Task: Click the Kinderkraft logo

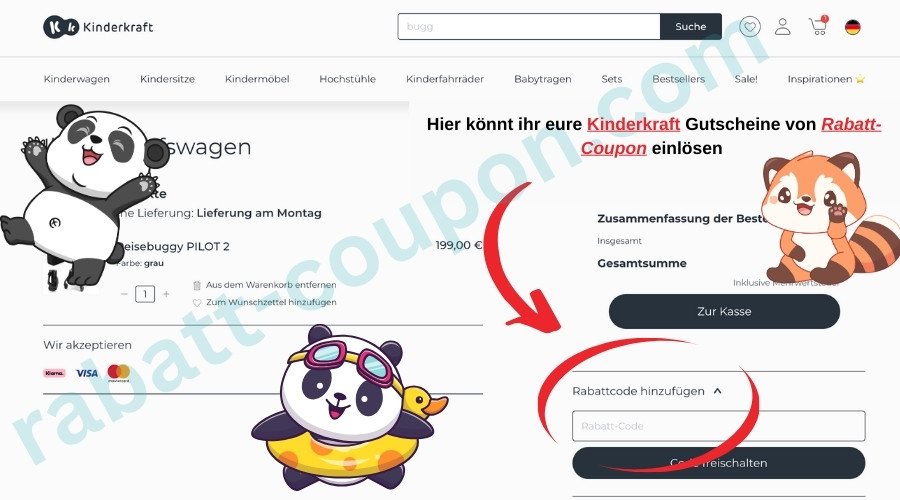Action: point(98,27)
